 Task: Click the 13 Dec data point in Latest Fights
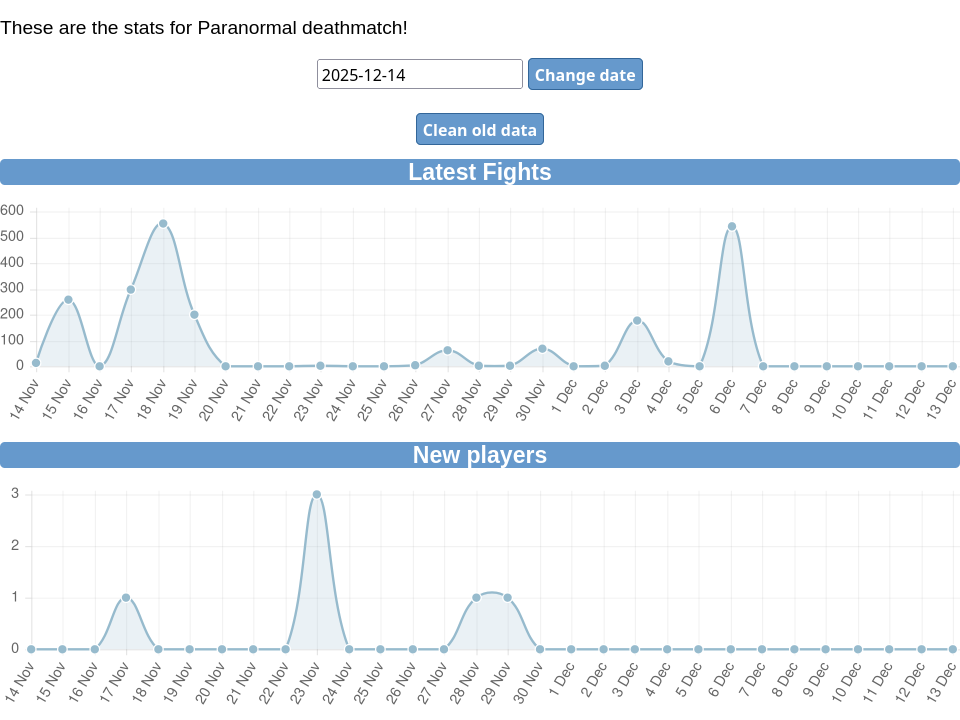click(x=953, y=366)
